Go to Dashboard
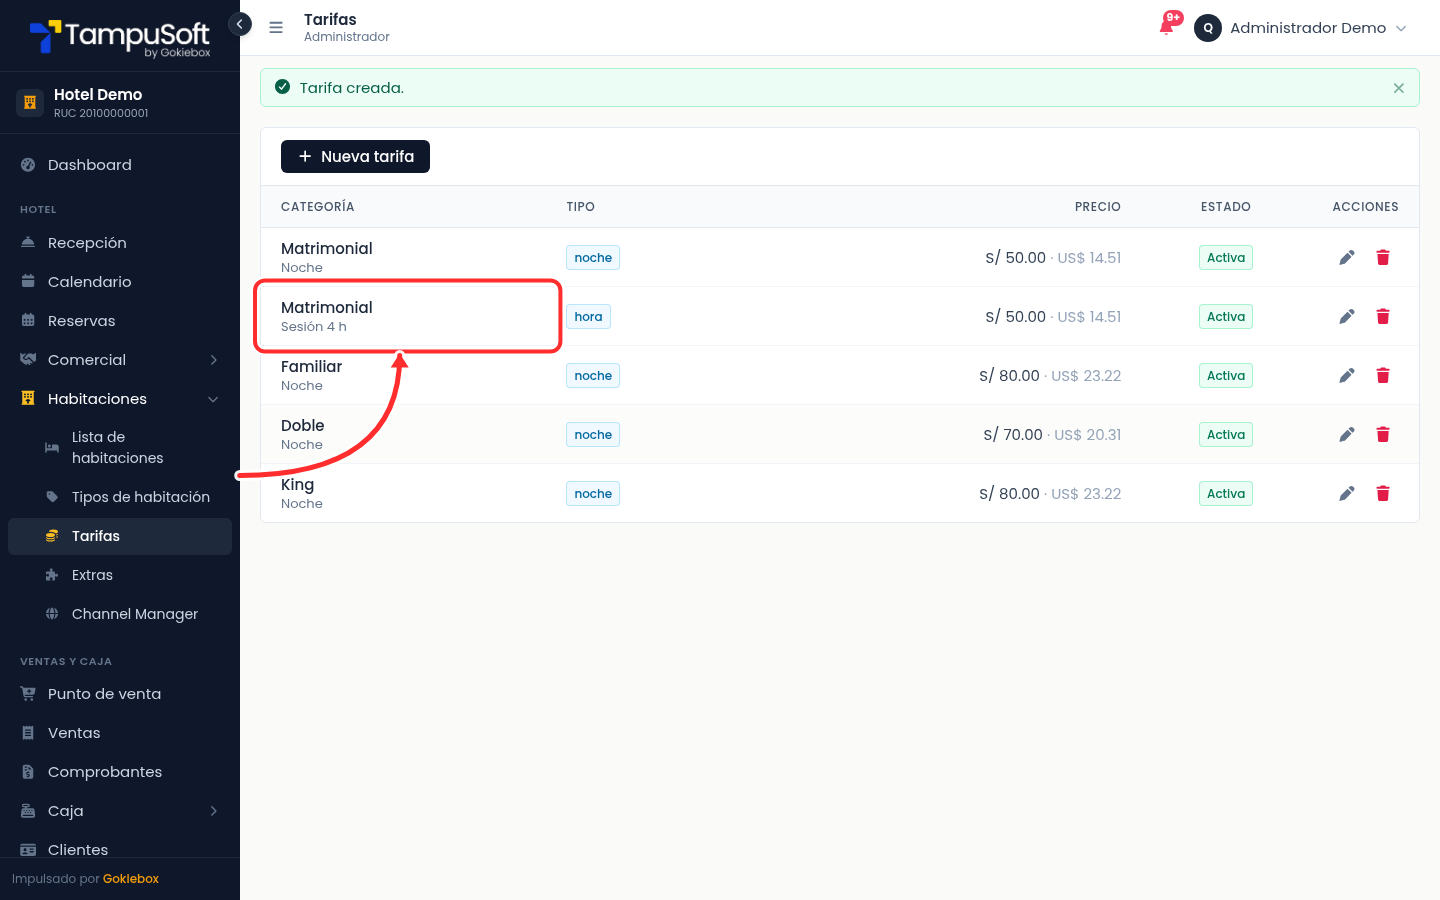The width and height of the screenshot is (1440, 900). click(120, 165)
